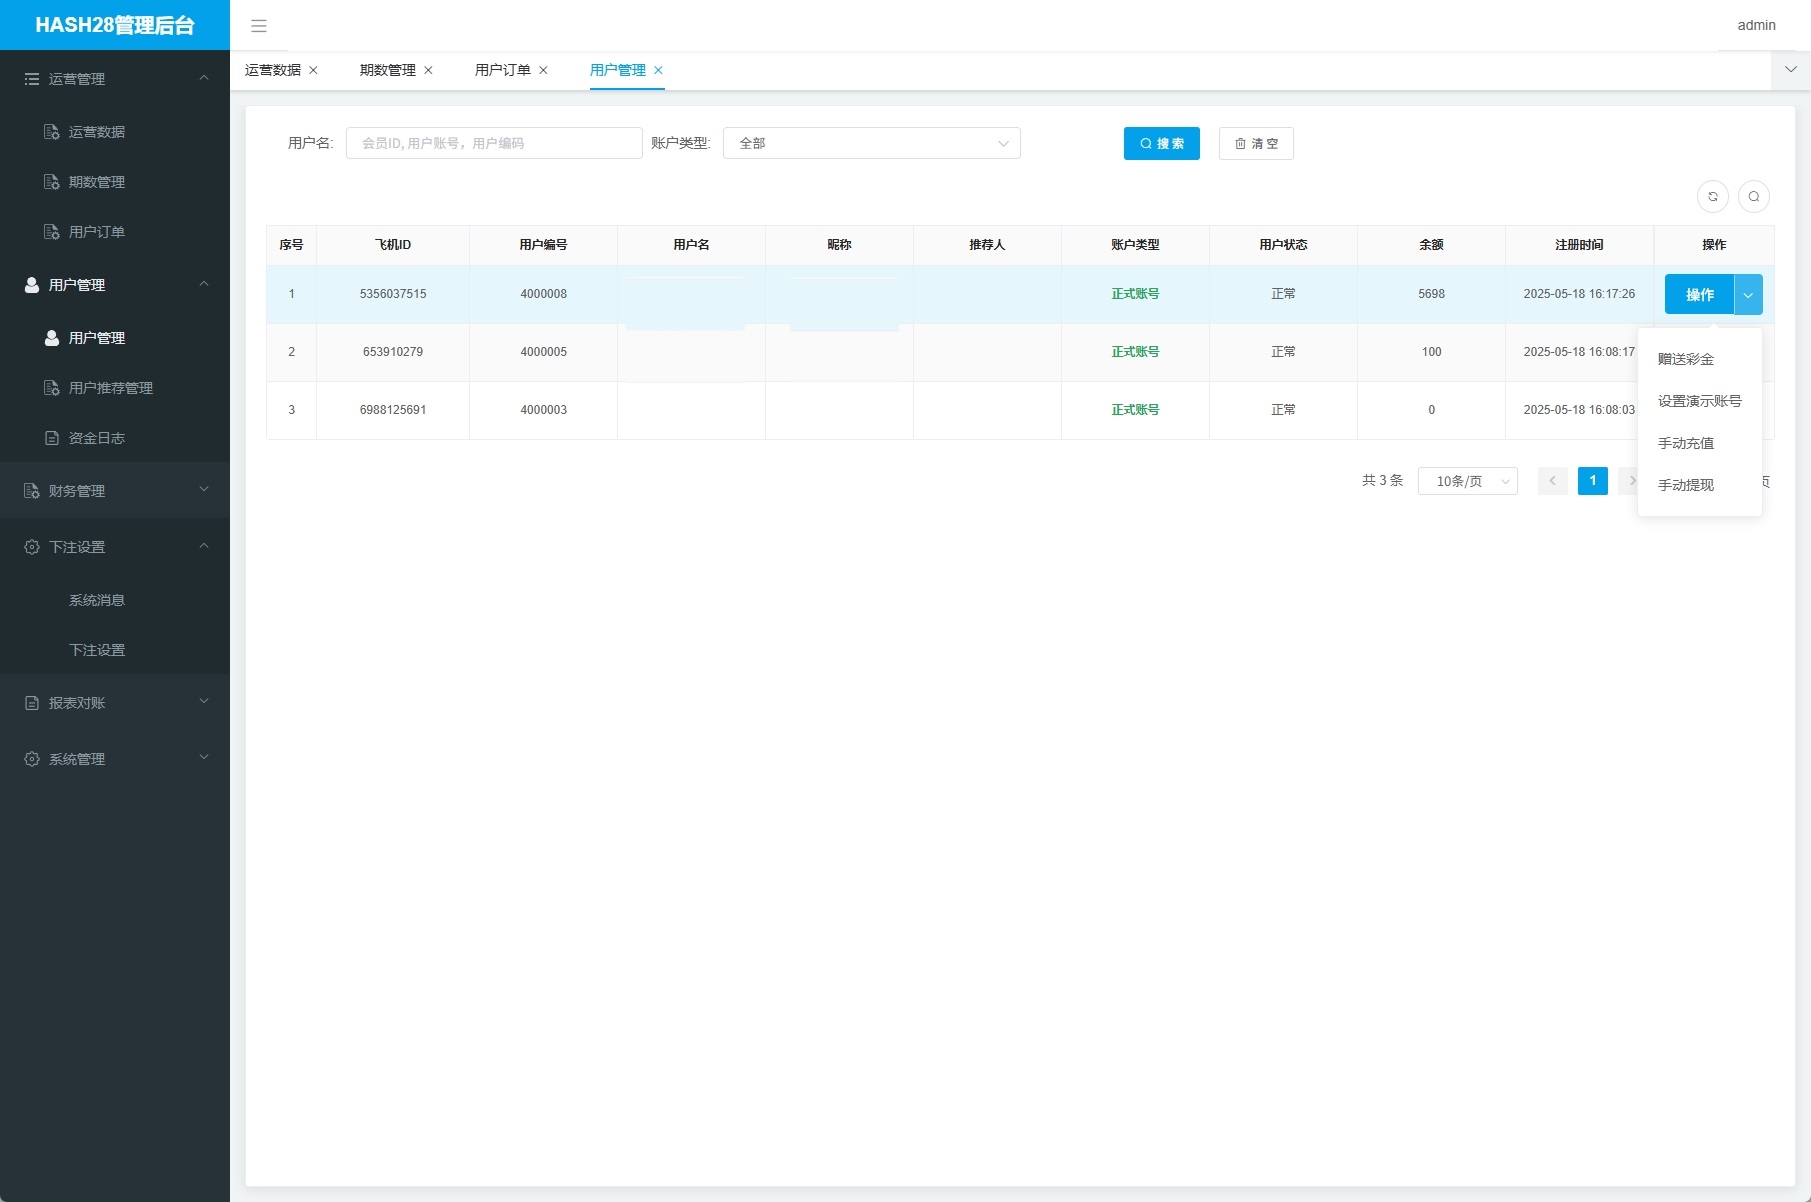Switch to the 期数管理 tab
Screen dimensions: 1811x1202
(387, 70)
